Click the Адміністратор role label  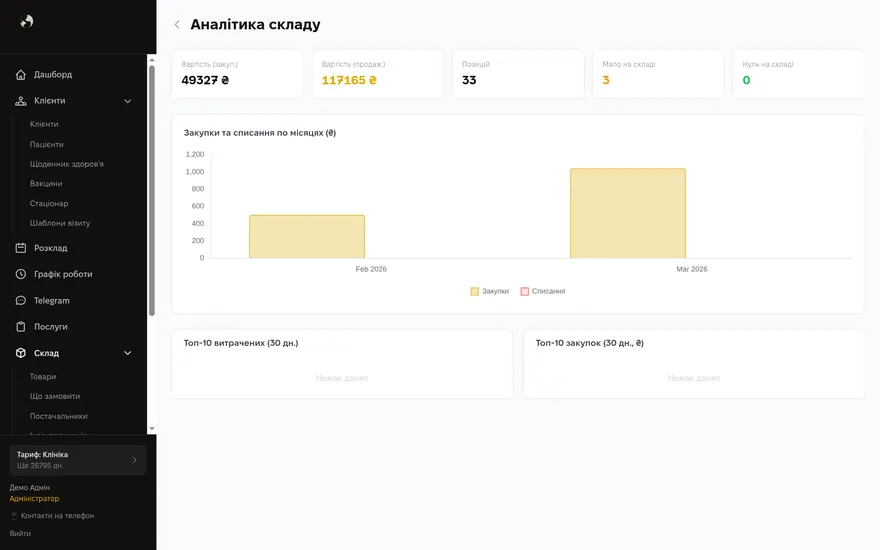(34, 498)
